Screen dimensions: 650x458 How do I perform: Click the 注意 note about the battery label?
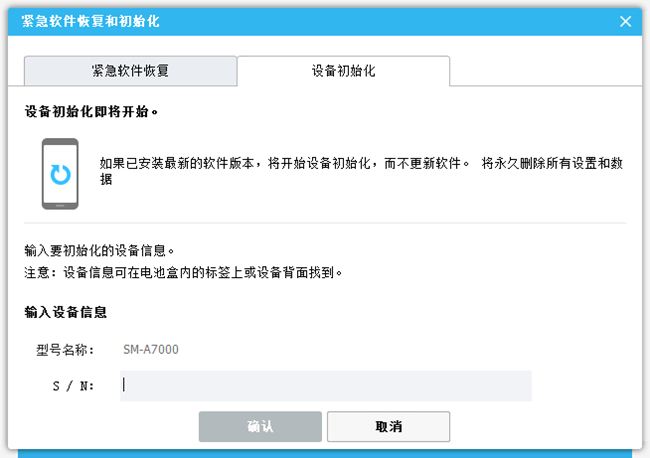click(x=183, y=271)
